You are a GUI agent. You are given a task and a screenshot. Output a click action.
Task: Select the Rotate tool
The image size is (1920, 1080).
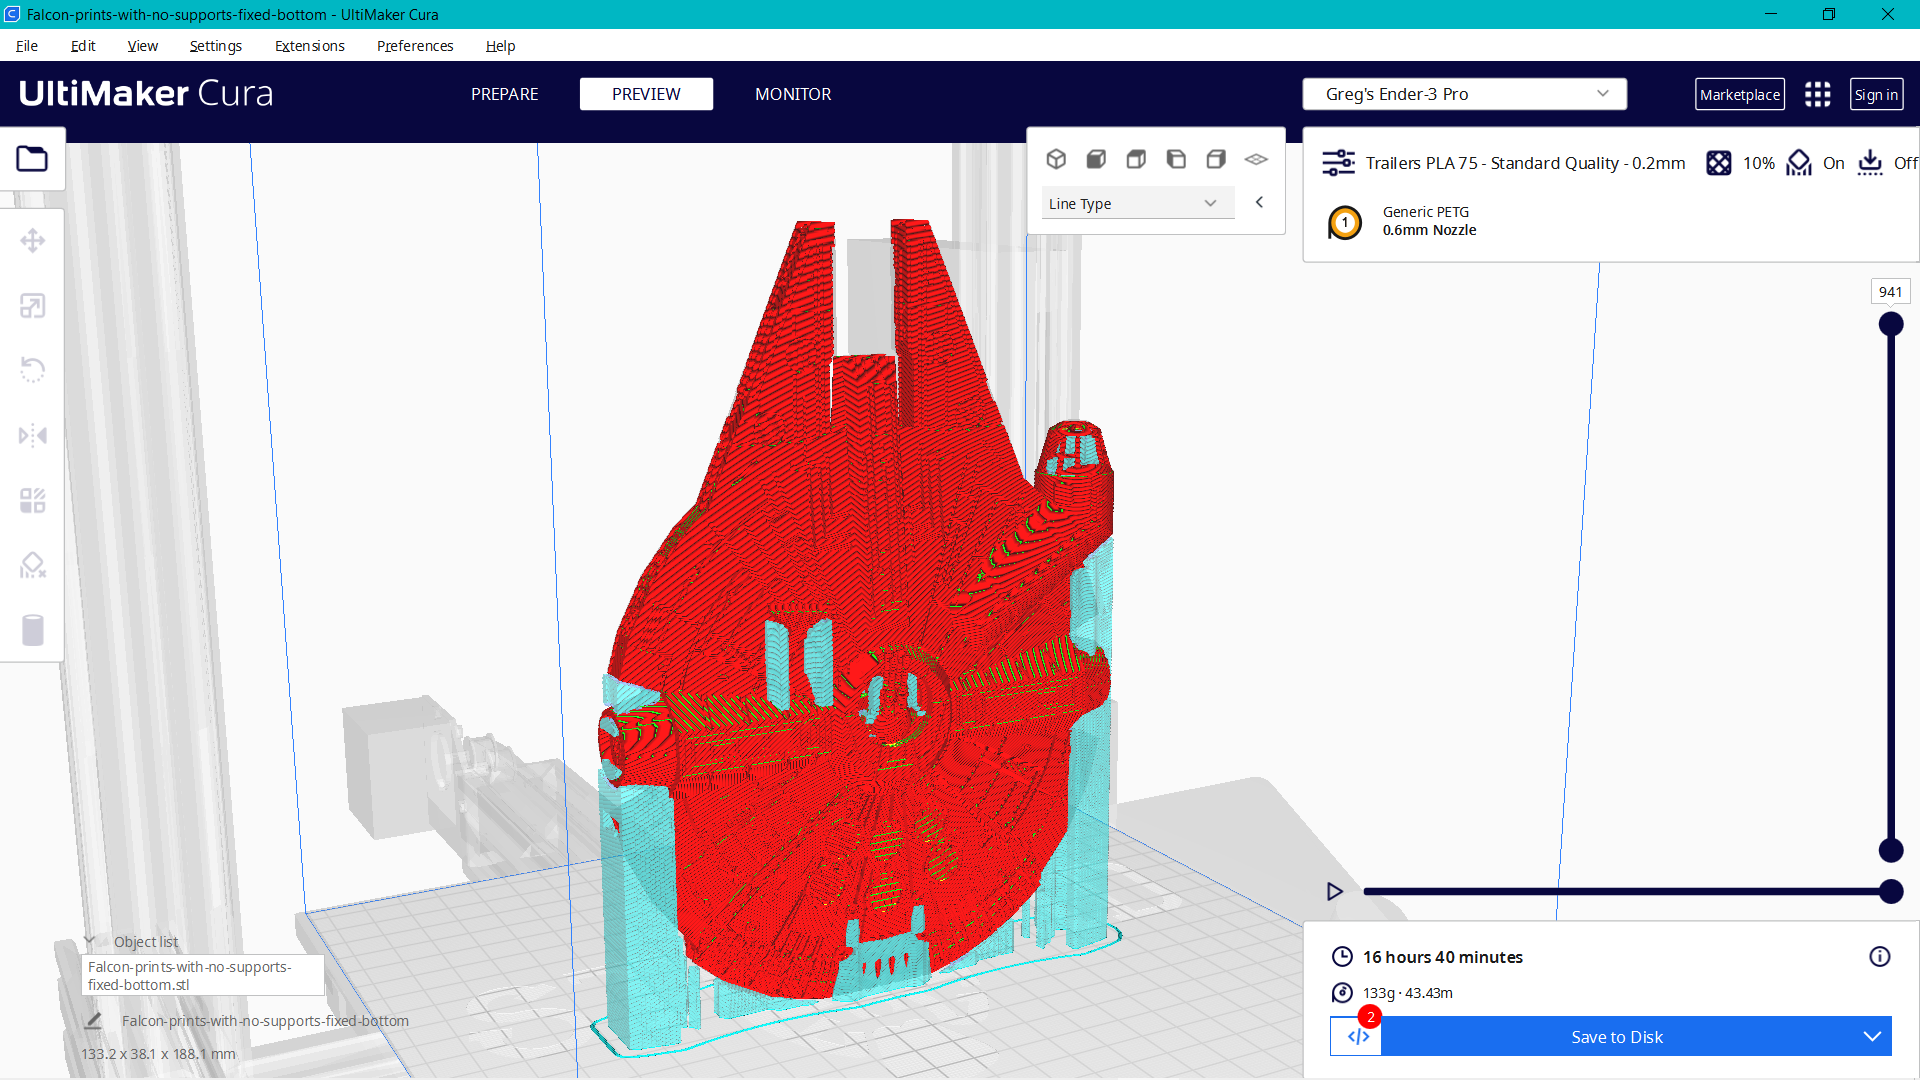click(33, 370)
